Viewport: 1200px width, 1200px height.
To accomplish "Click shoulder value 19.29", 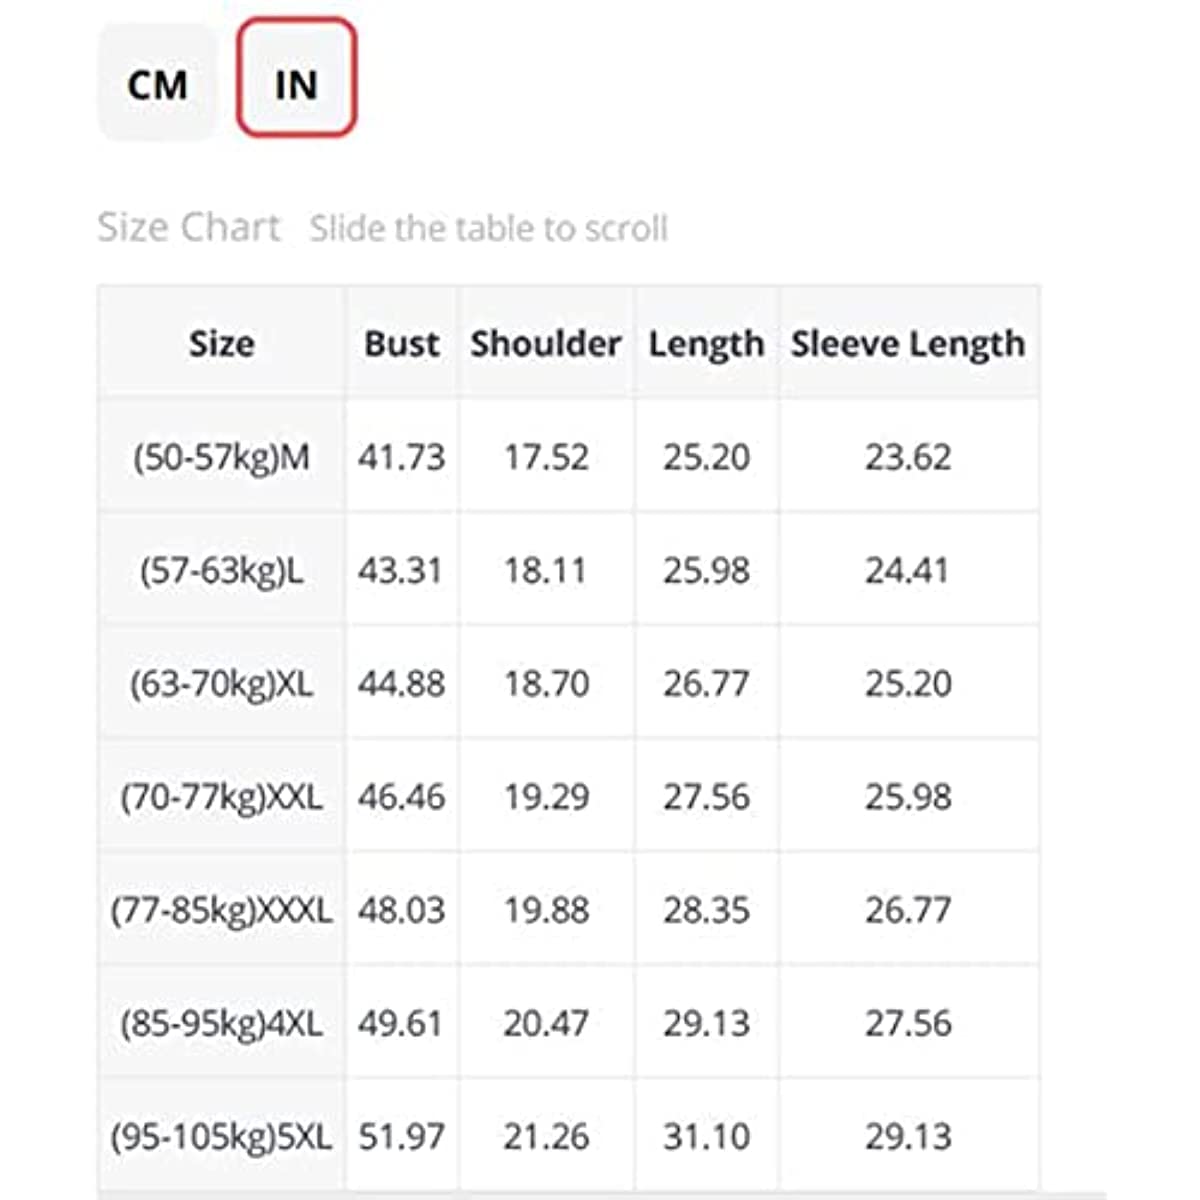I will tap(546, 797).
